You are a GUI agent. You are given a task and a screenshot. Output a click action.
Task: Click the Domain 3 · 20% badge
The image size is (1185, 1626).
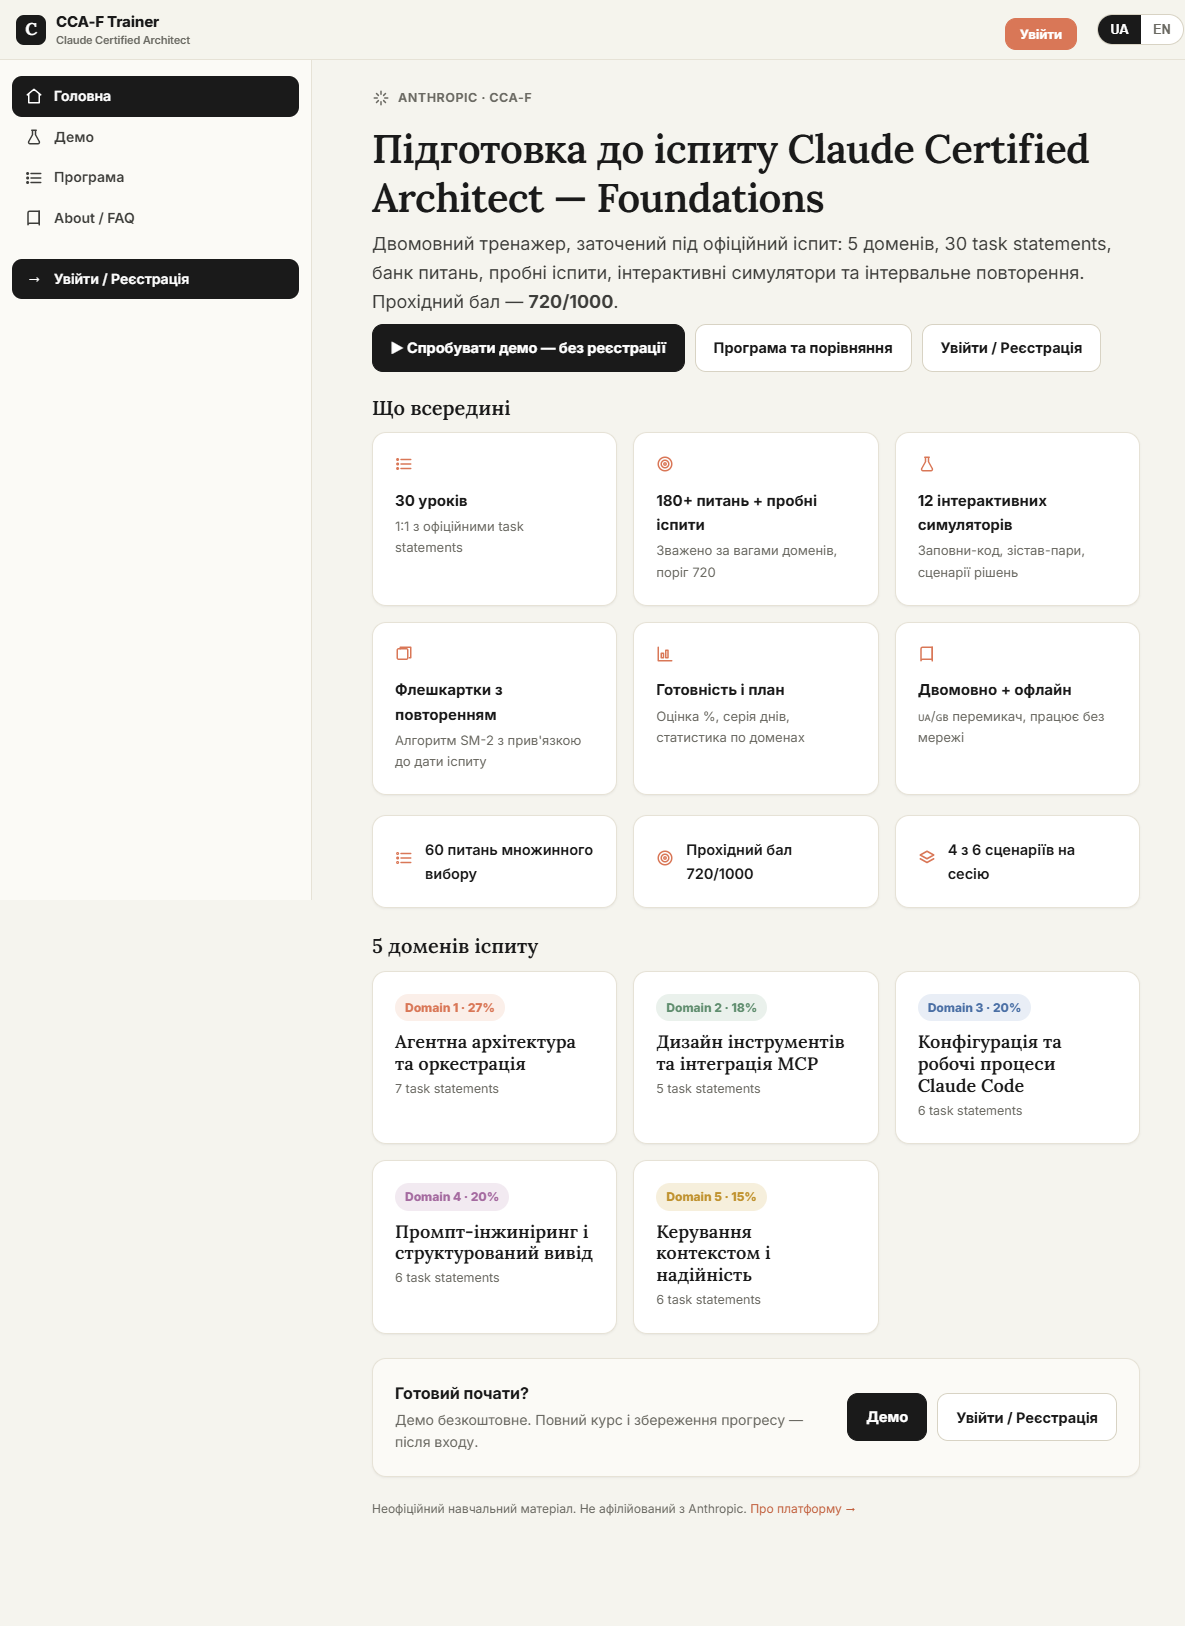[x=974, y=1008]
